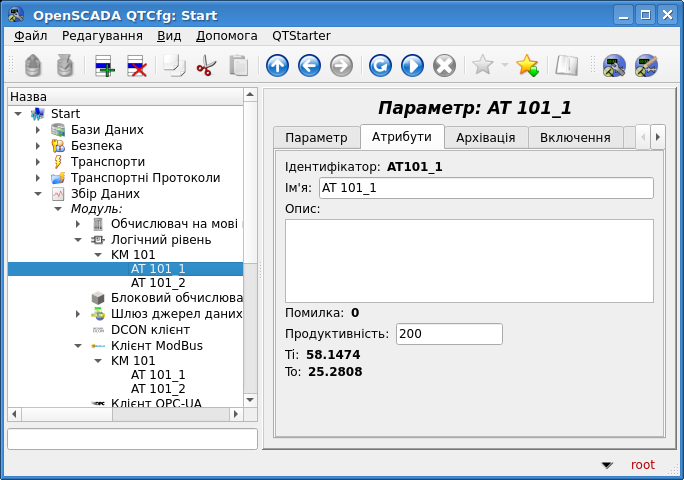Add a favorite with the star-plus icon
The height and width of the screenshot is (480, 684).
click(x=527, y=66)
